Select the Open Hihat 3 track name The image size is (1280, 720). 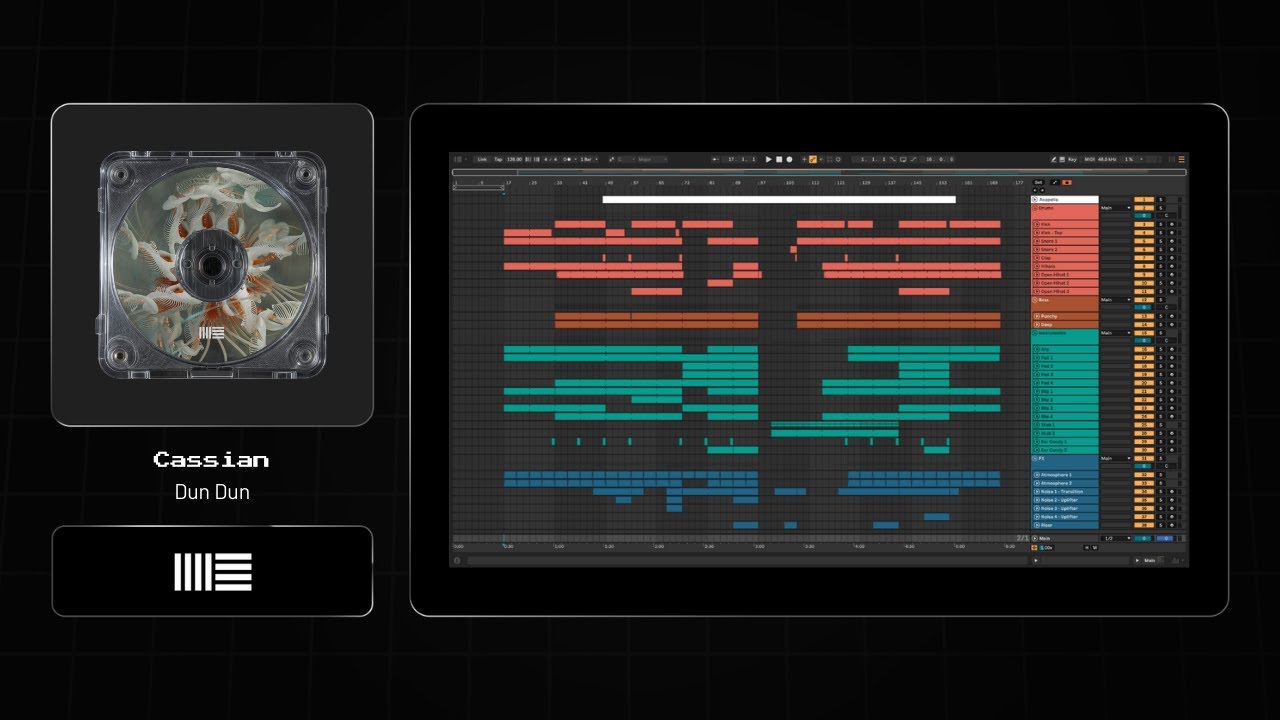[1055, 291]
